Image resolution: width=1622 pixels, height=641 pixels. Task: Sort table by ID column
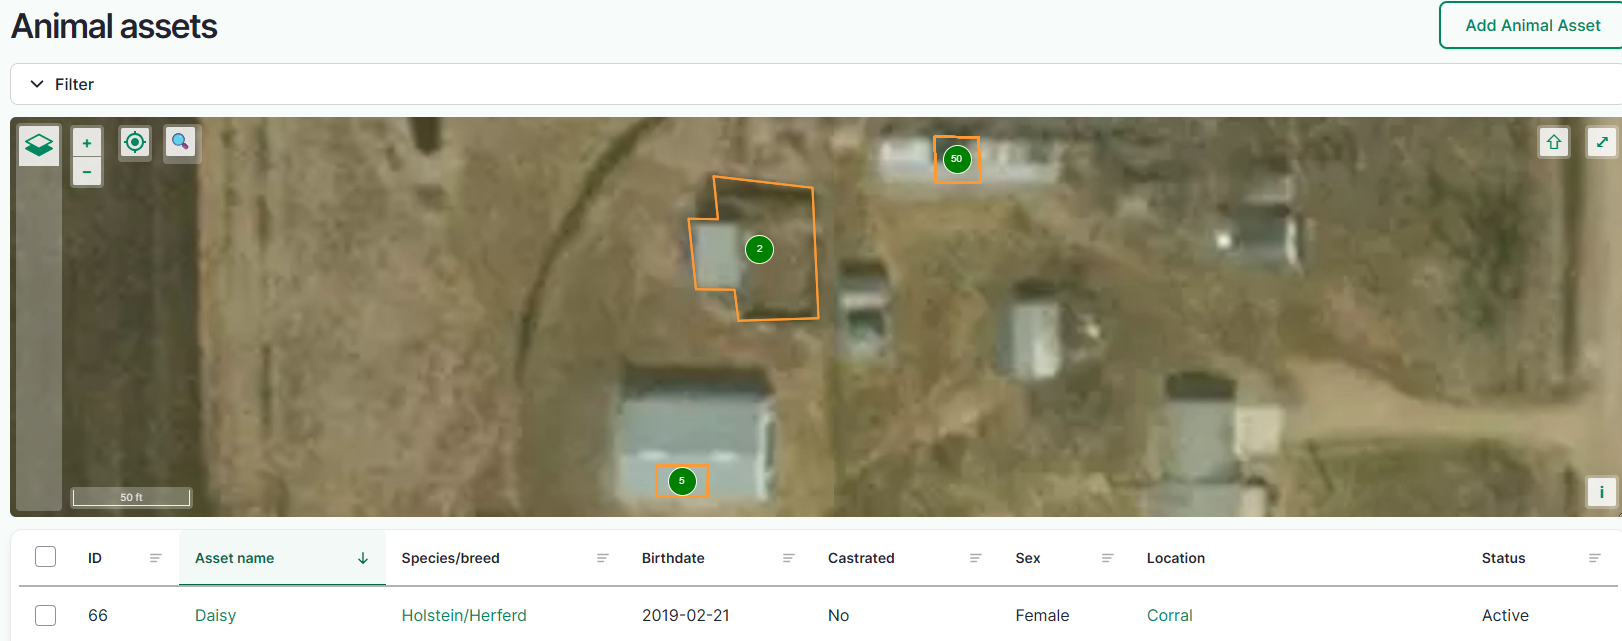[x=95, y=558]
